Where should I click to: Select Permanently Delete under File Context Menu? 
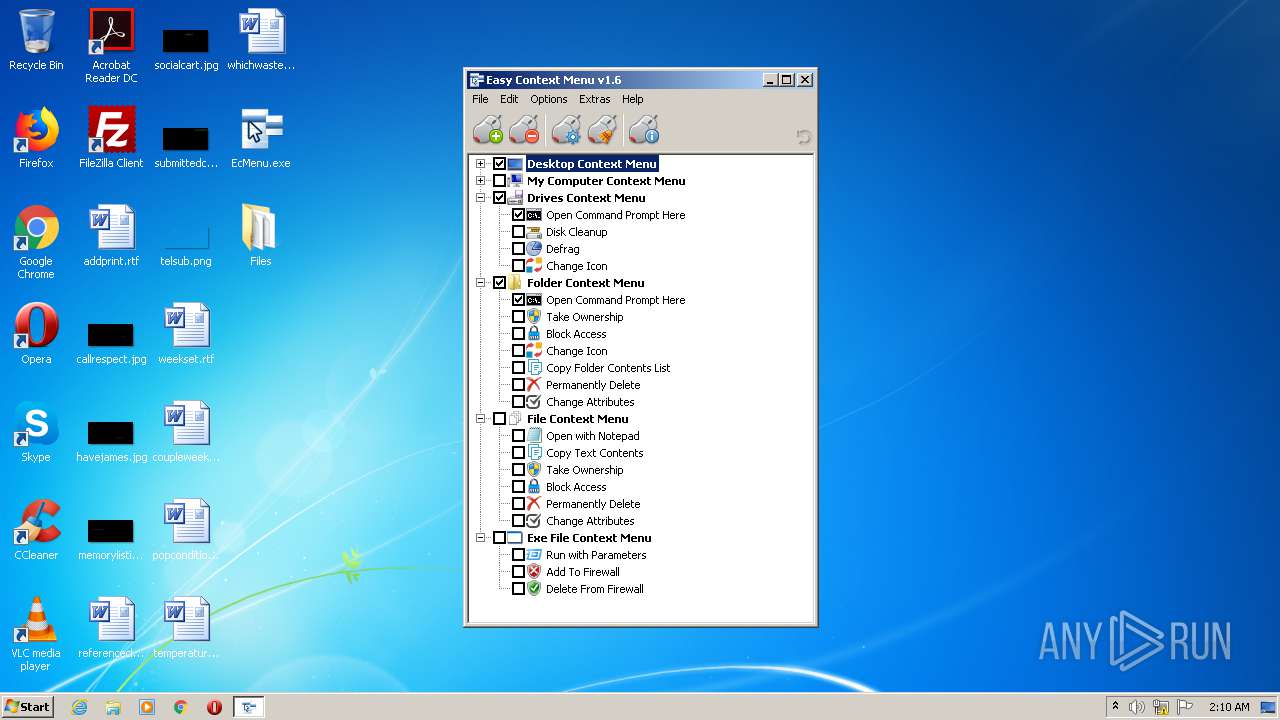point(593,504)
